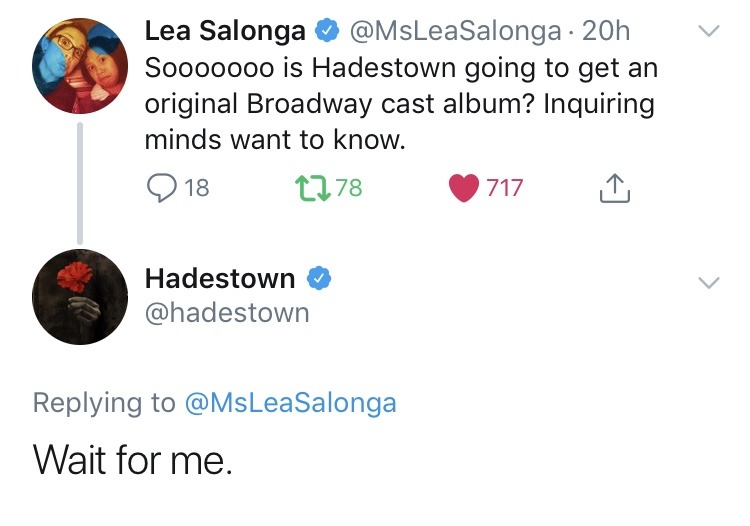Follow the @MsLeaSalonga link in Replying to
The width and height of the screenshot is (750, 526).
pyautogui.click(x=291, y=402)
